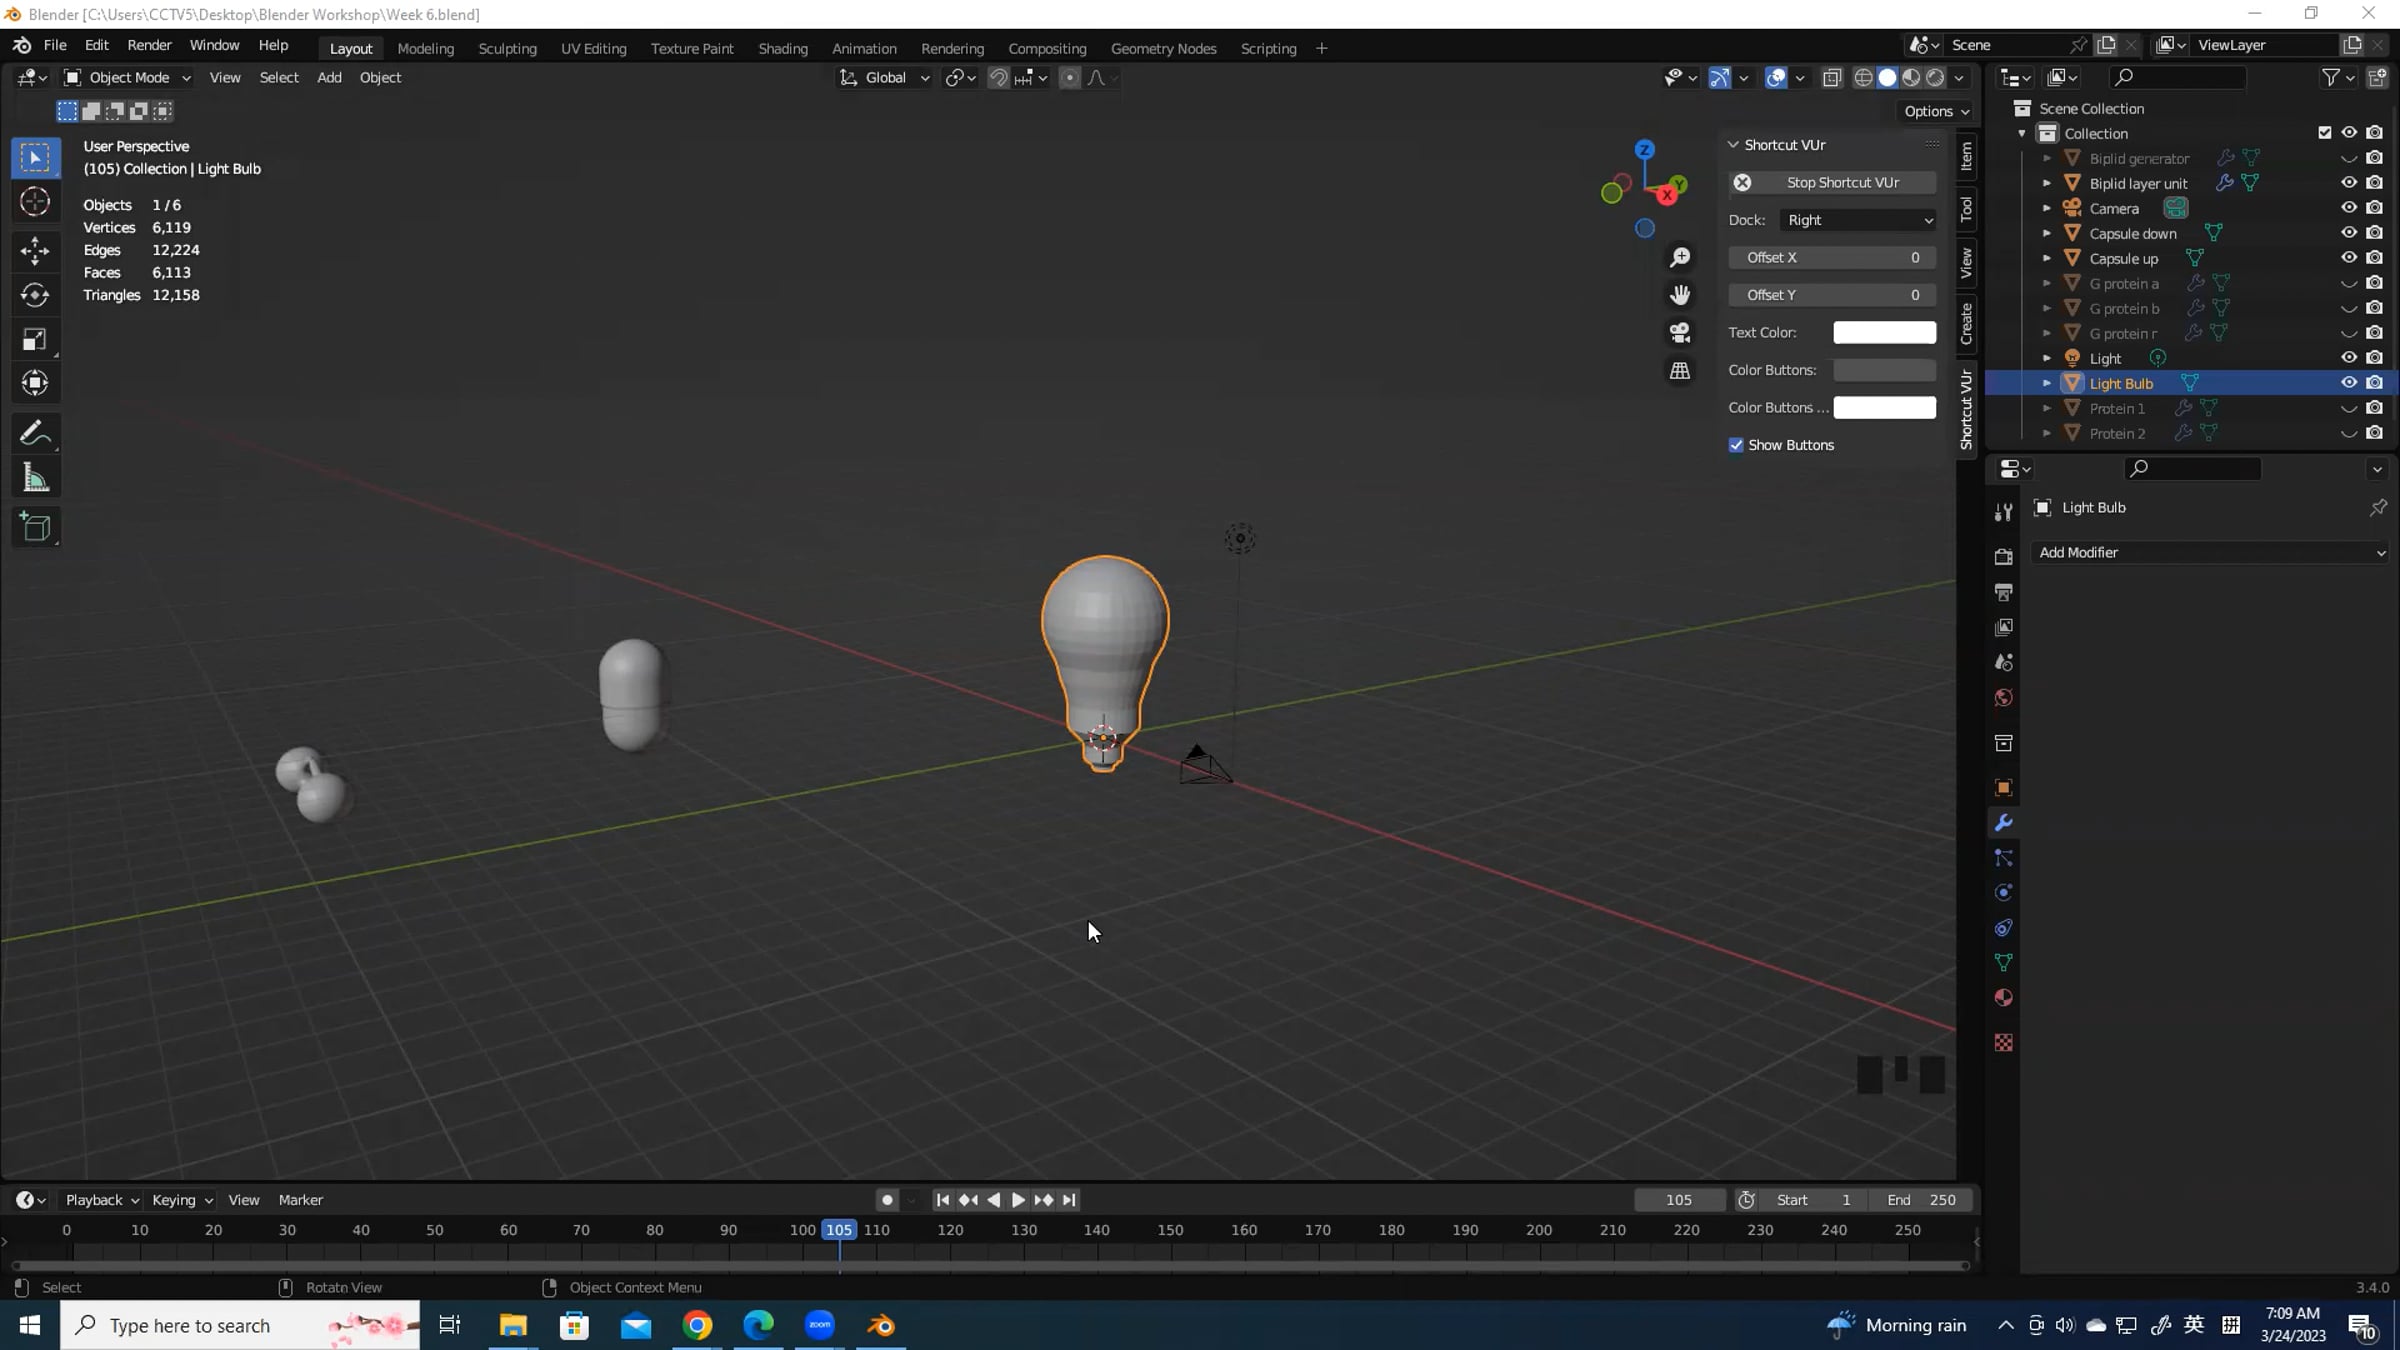2400x1350 pixels.
Task: Select the Rotate tool
Action: tap(35, 295)
